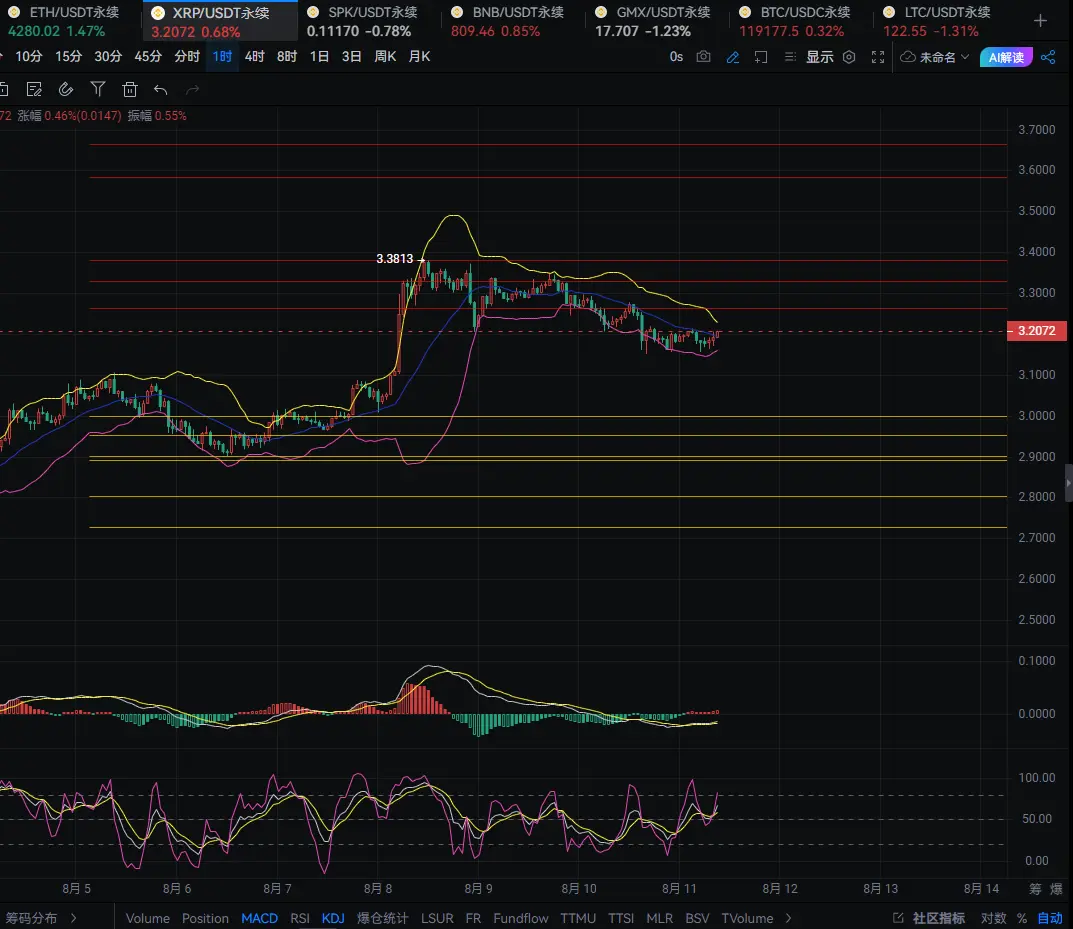1073x929 pixels.
Task: Open the community indicators link icon
Action: coord(898,917)
